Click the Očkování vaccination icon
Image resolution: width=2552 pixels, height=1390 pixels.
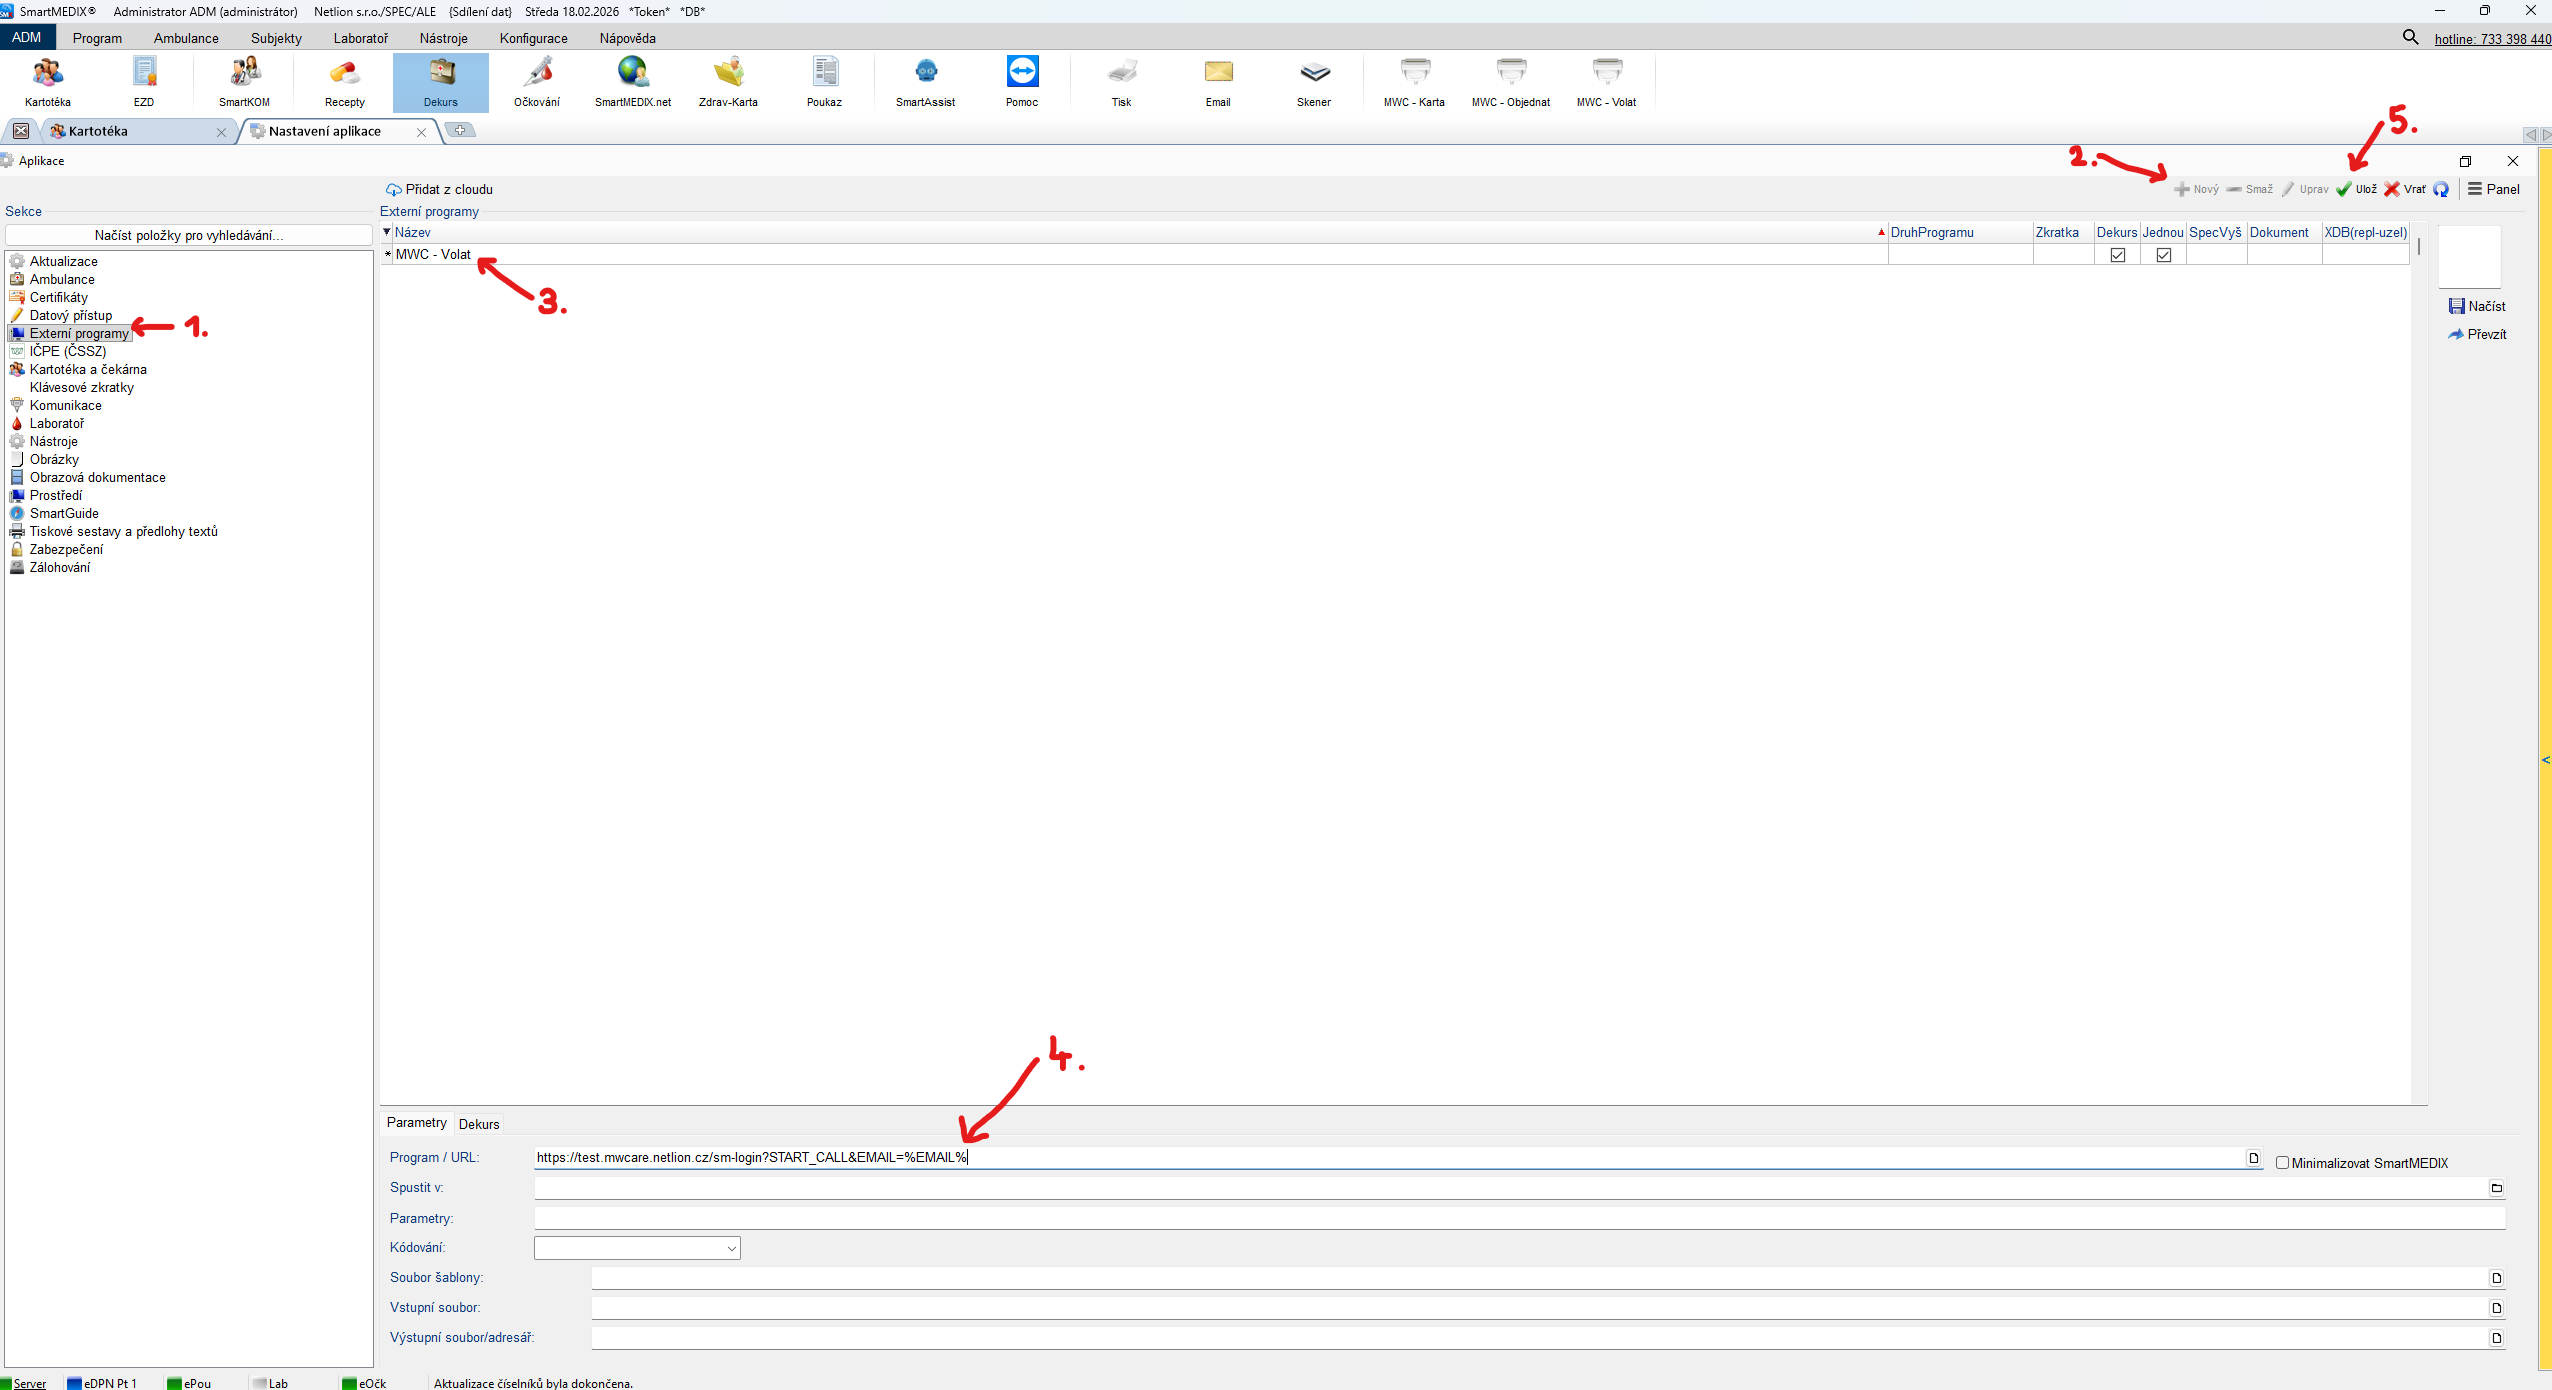click(537, 80)
